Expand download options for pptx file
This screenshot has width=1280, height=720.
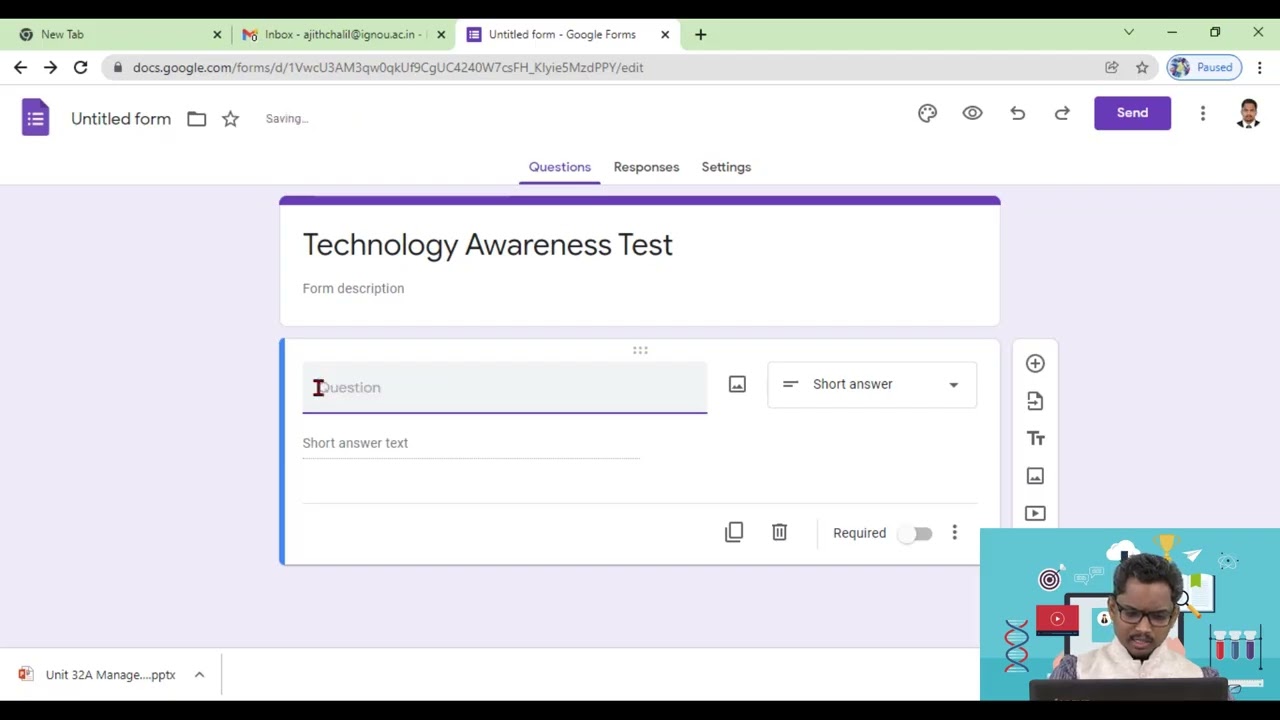click(x=199, y=675)
